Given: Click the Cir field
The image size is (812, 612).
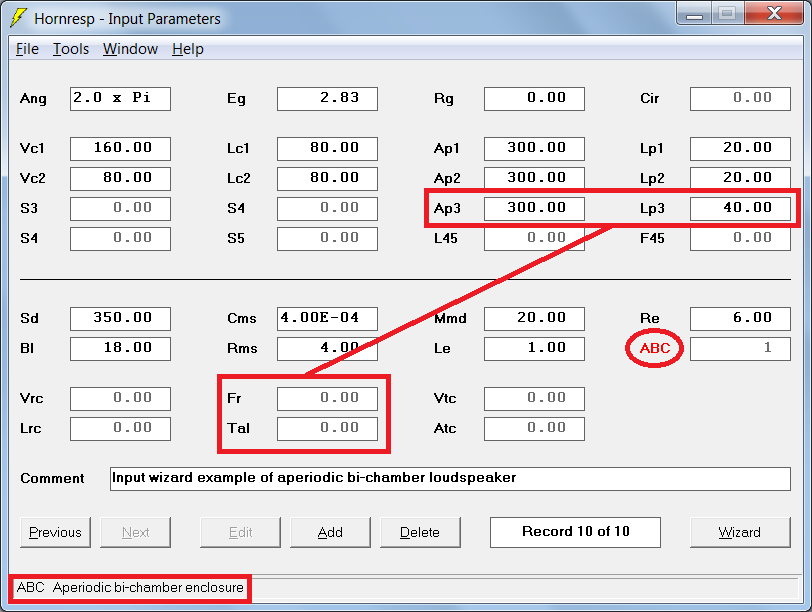Looking at the screenshot, I should pos(740,98).
